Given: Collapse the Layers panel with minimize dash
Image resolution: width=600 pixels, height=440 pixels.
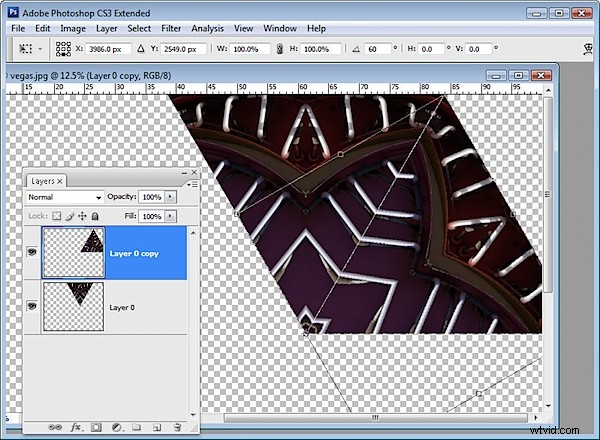Looking at the screenshot, I should tap(184, 173).
